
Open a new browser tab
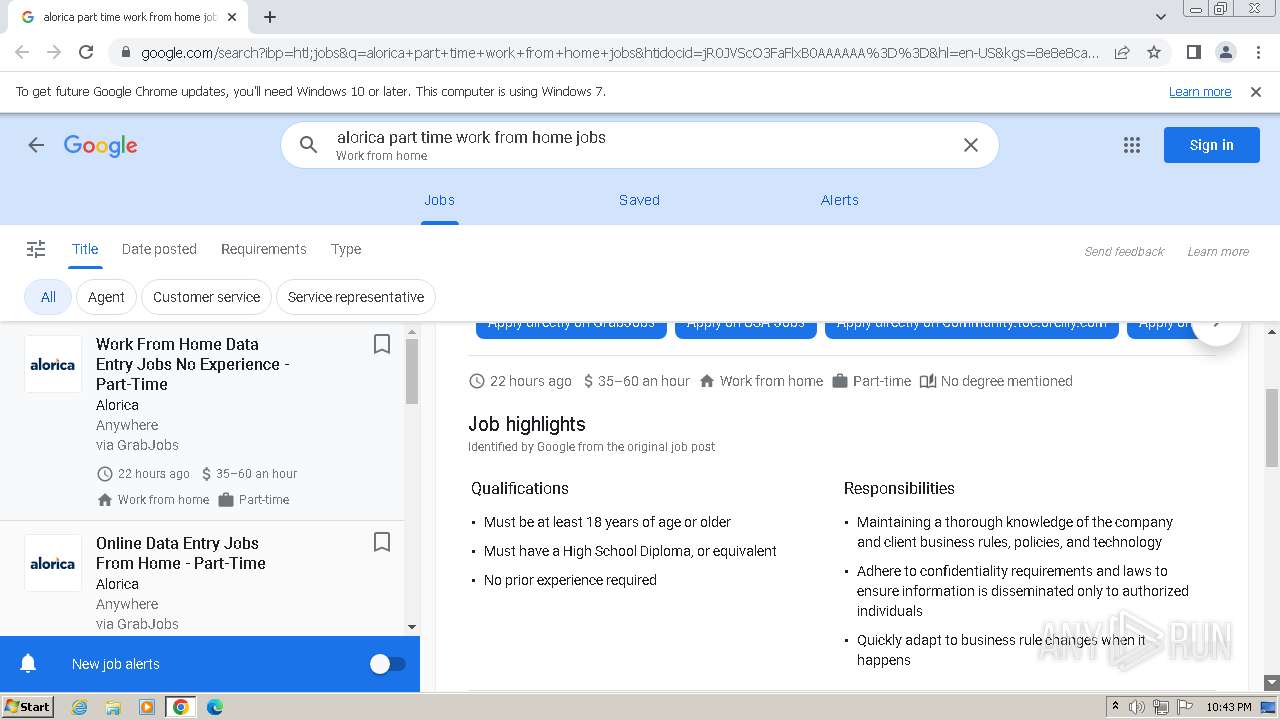(270, 17)
